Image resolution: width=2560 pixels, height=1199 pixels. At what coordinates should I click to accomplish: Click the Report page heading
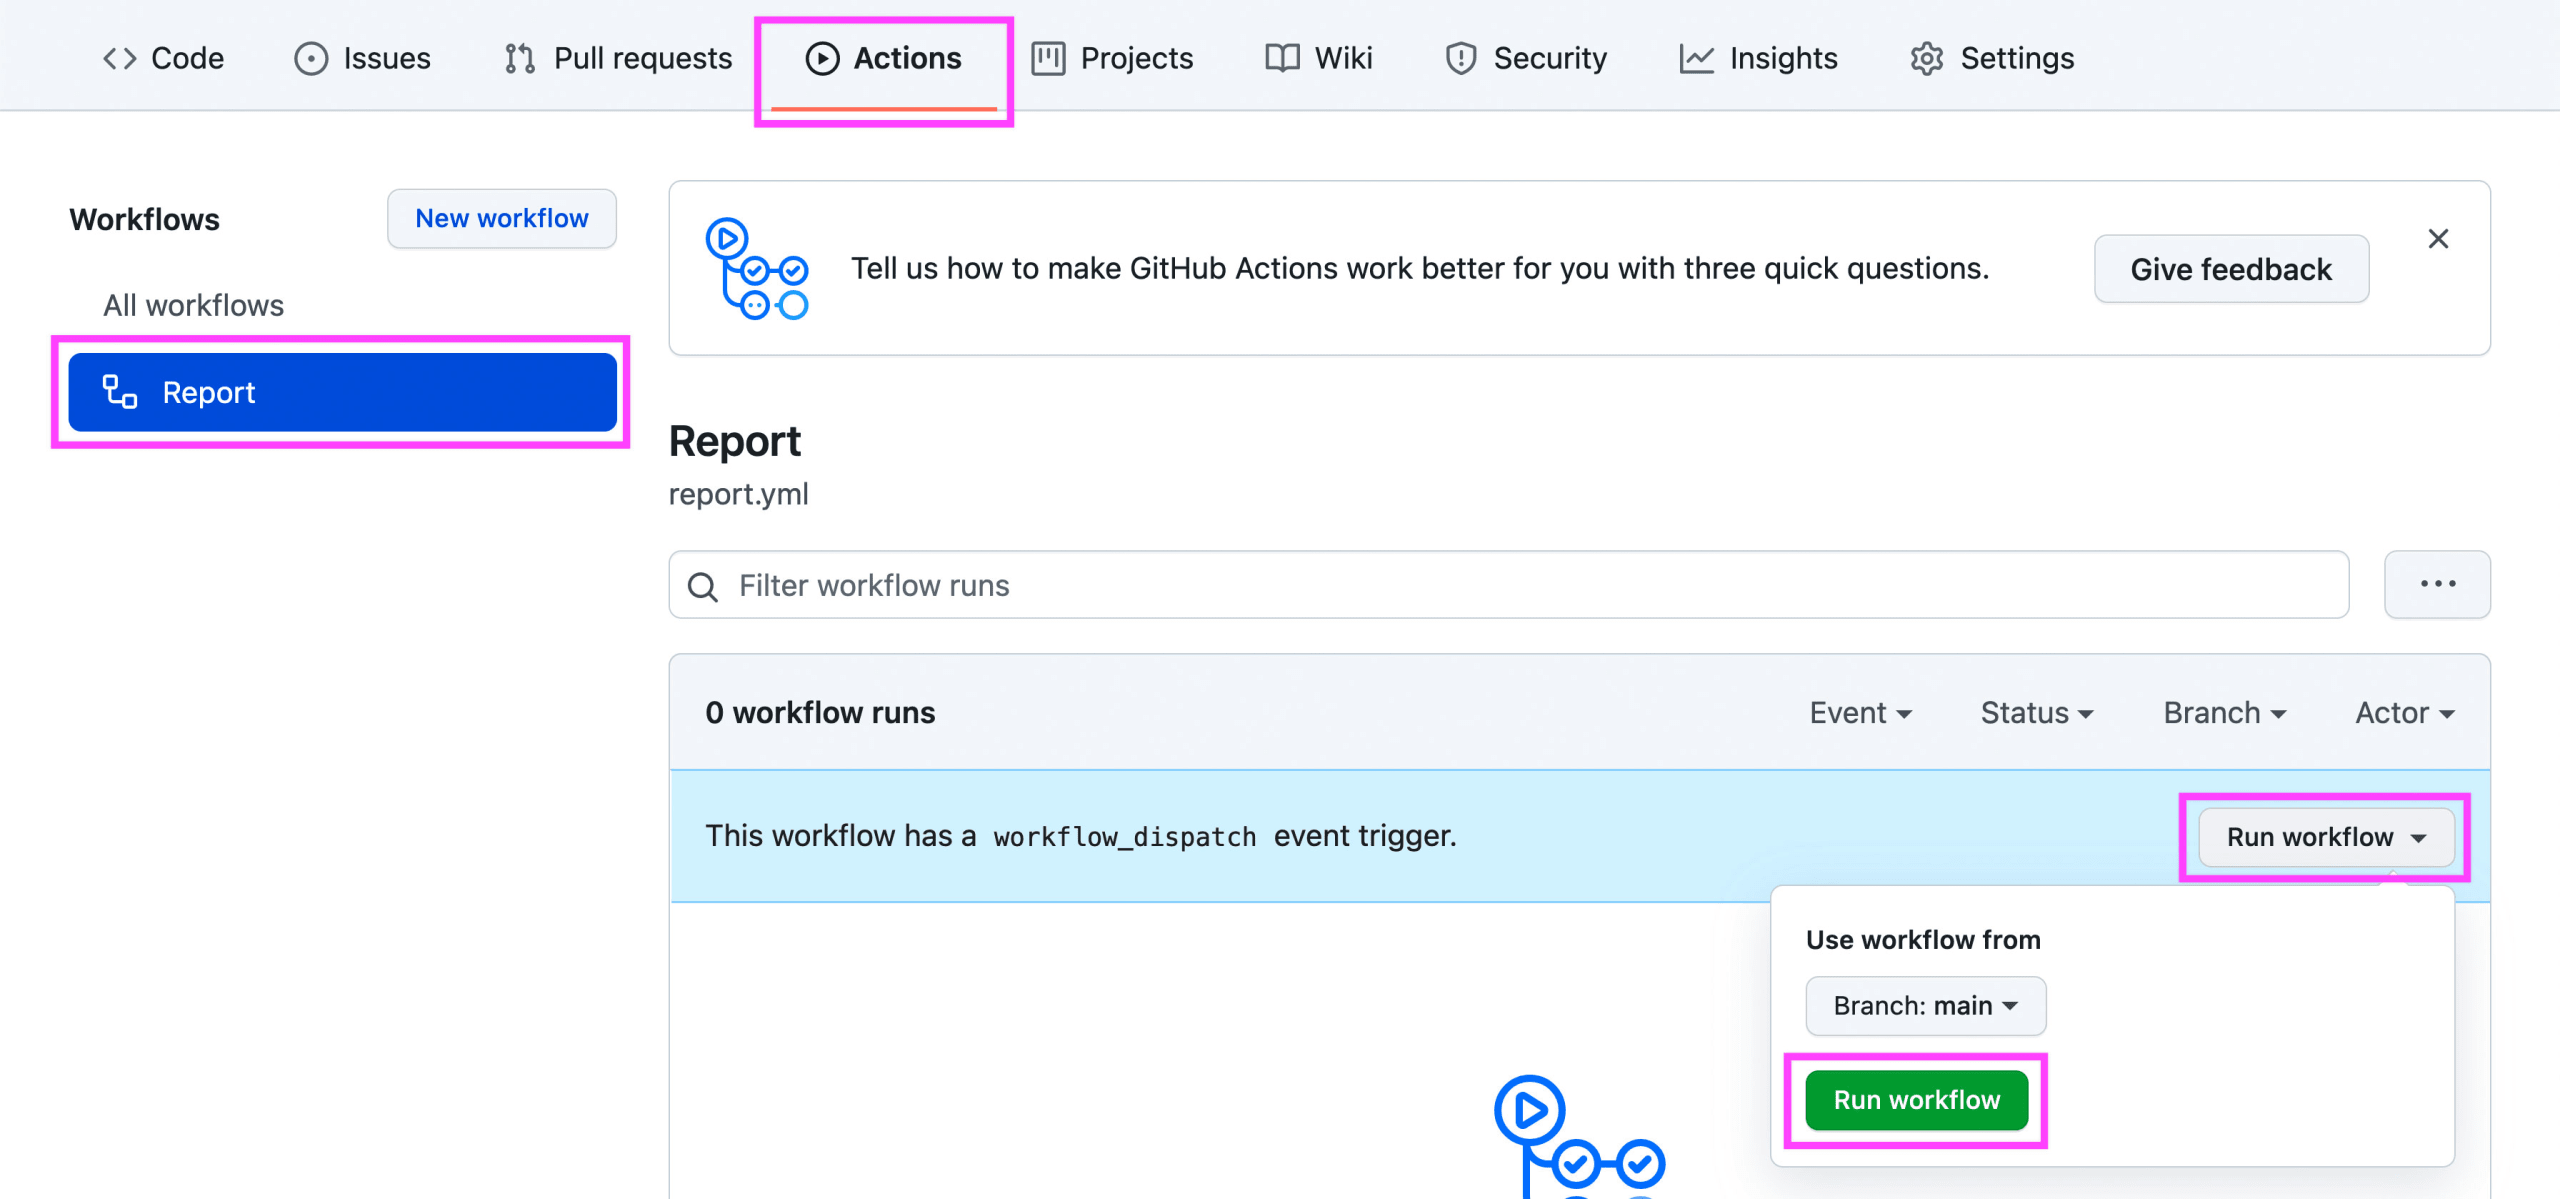point(735,441)
